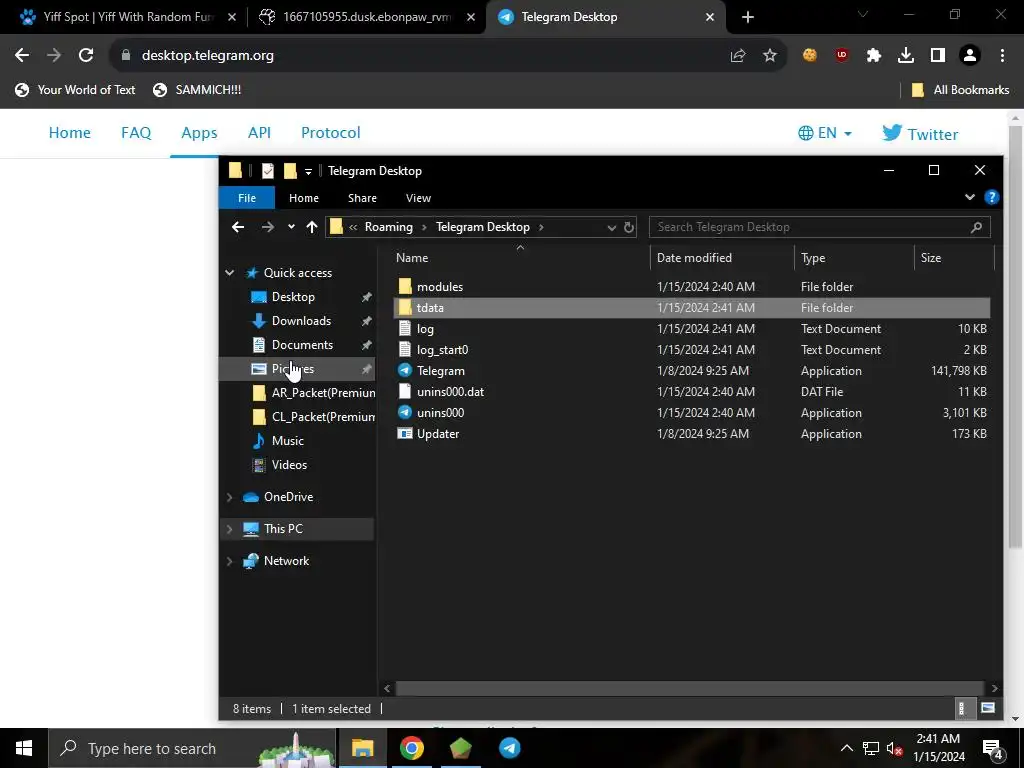
Task: Sort by Date modified column
Action: click(694, 258)
